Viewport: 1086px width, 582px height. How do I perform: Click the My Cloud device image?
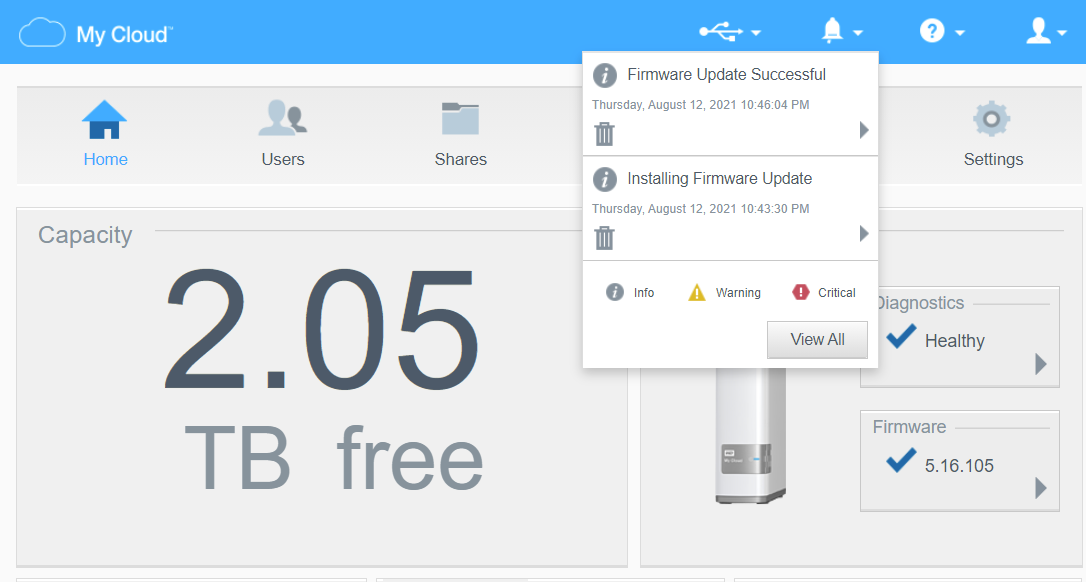tap(751, 435)
